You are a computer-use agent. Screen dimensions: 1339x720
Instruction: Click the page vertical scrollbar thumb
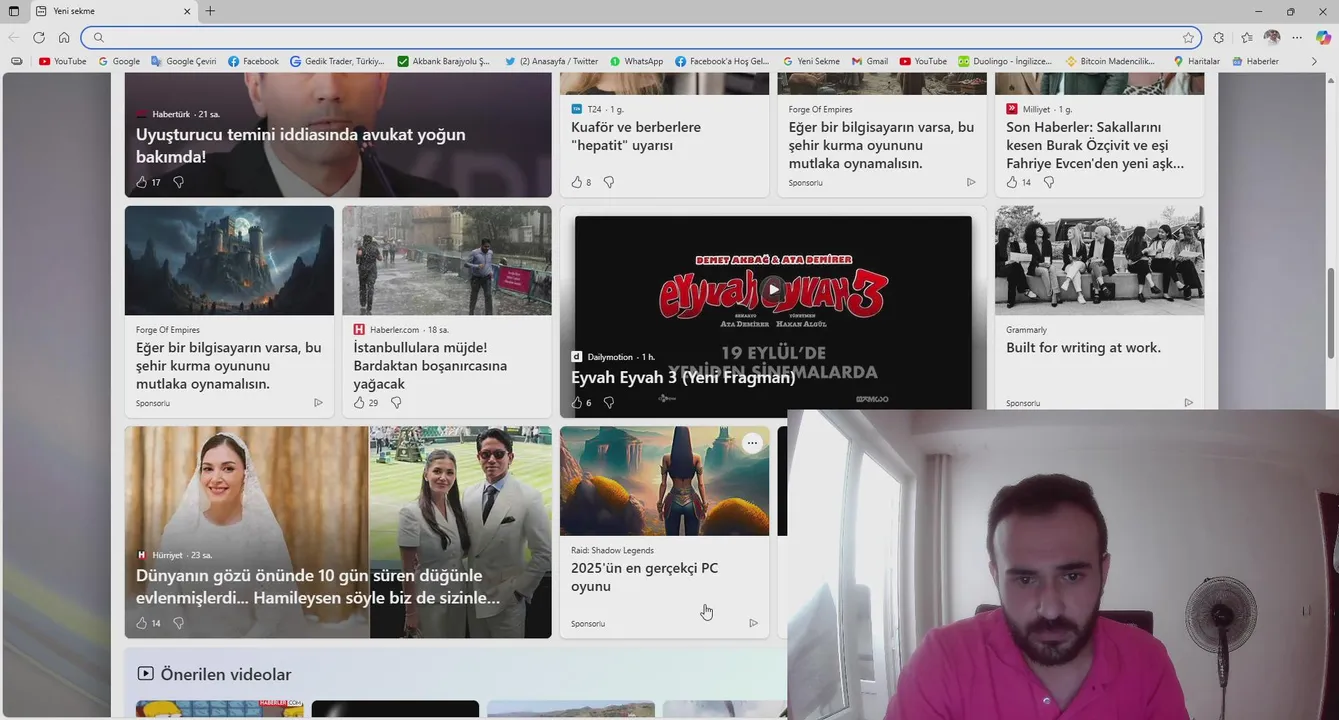(1331, 313)
